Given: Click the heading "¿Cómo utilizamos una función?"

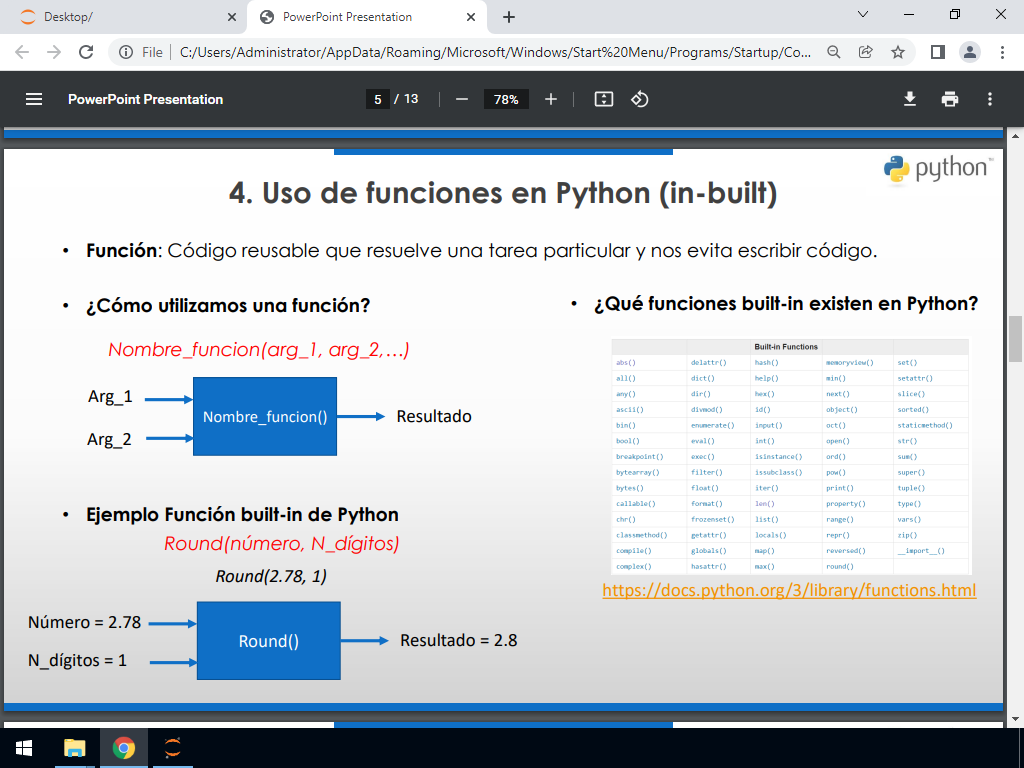Looking at the screenshot, I should tap(228, 306).
